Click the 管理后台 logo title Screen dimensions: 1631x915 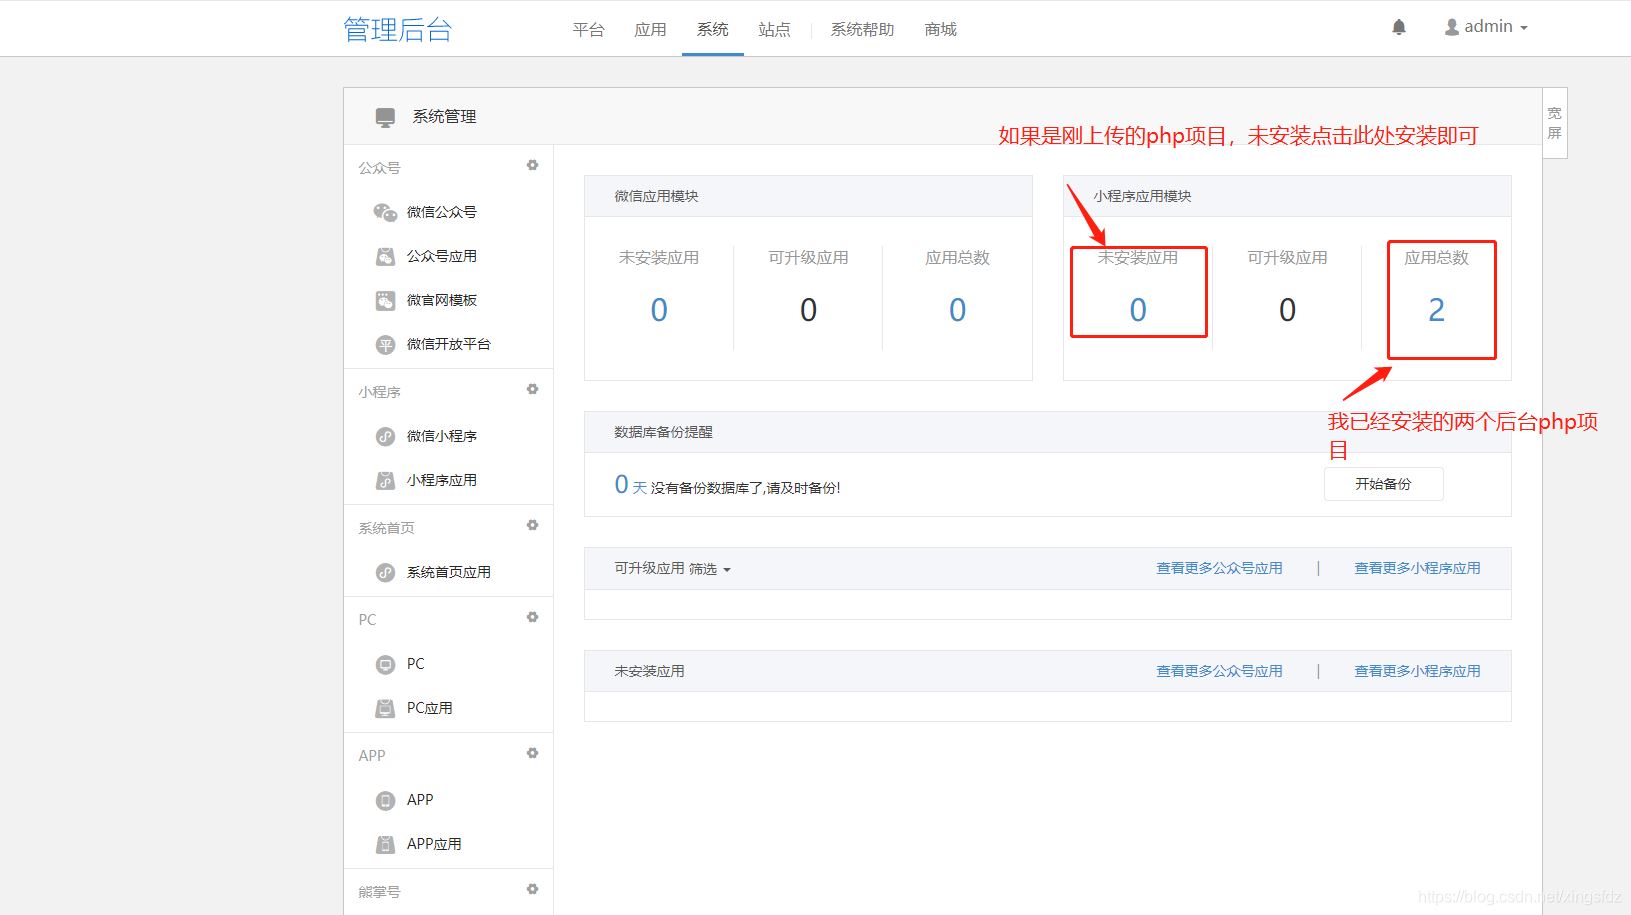tap(397, 30)
